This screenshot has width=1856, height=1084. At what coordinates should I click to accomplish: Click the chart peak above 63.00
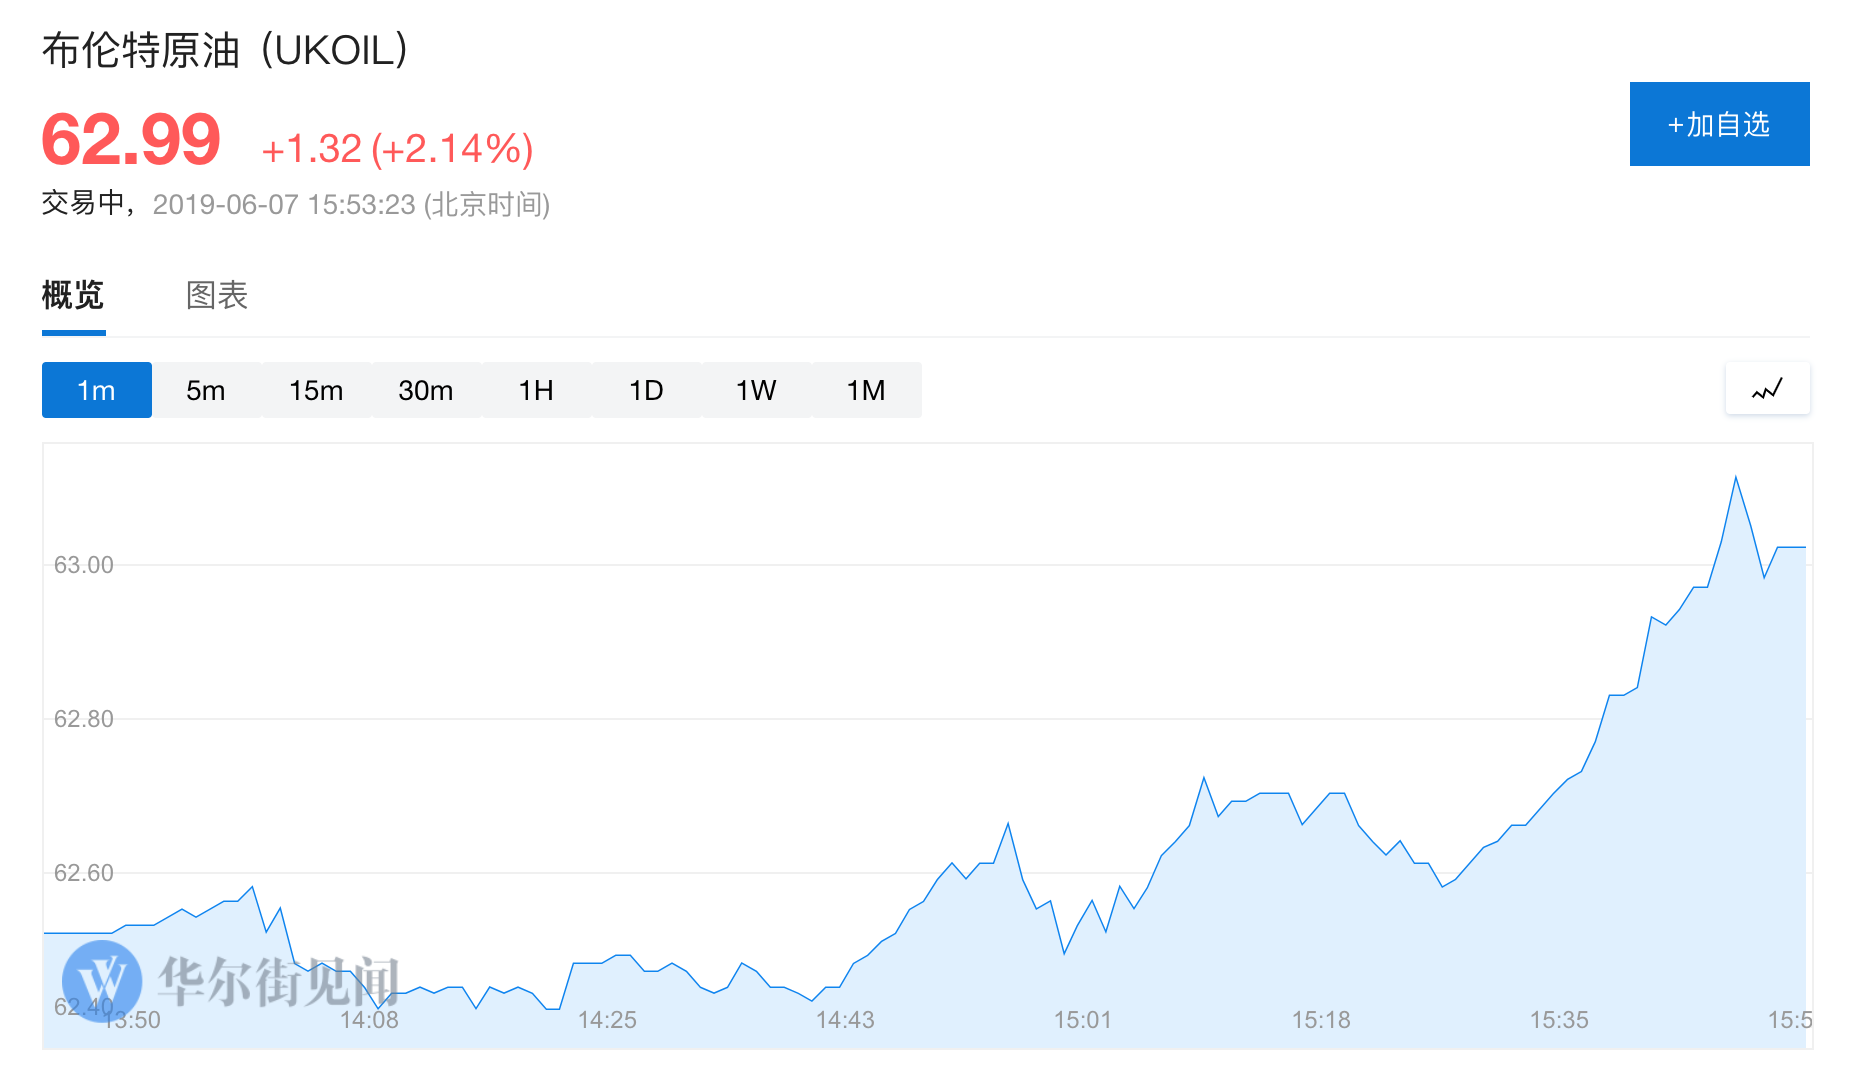[x=1735, y=478]
